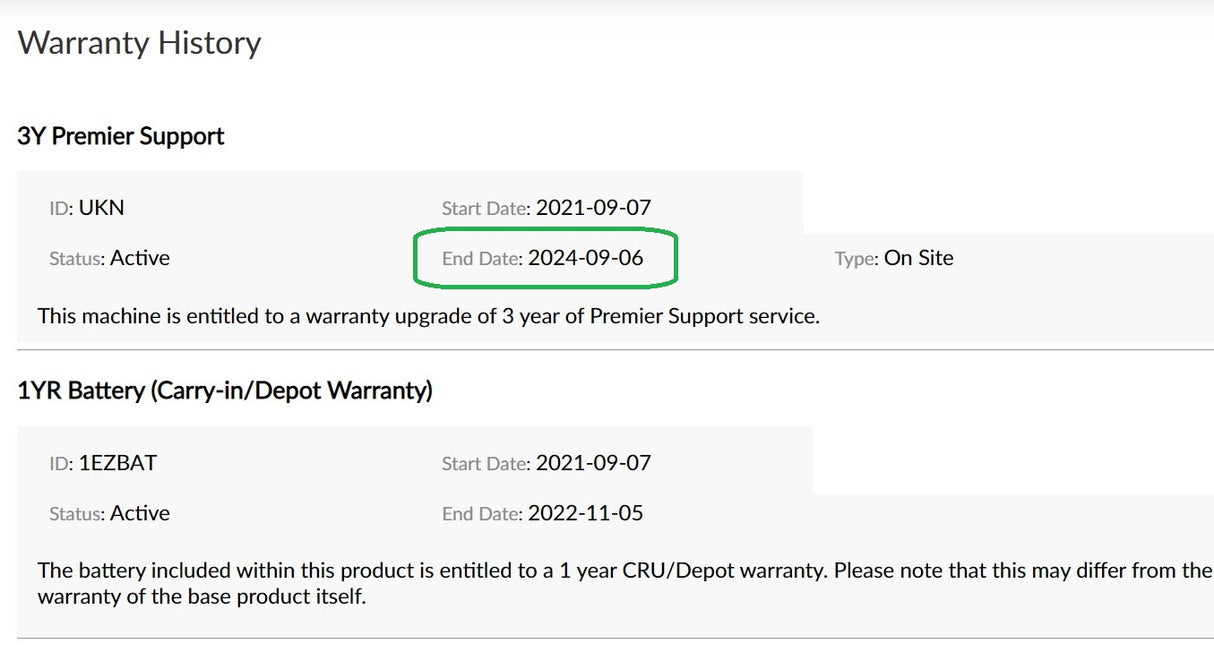Select Premier Support start date 2021-09-07
Screen dimensions: 1214x661
tap(593, 208)
